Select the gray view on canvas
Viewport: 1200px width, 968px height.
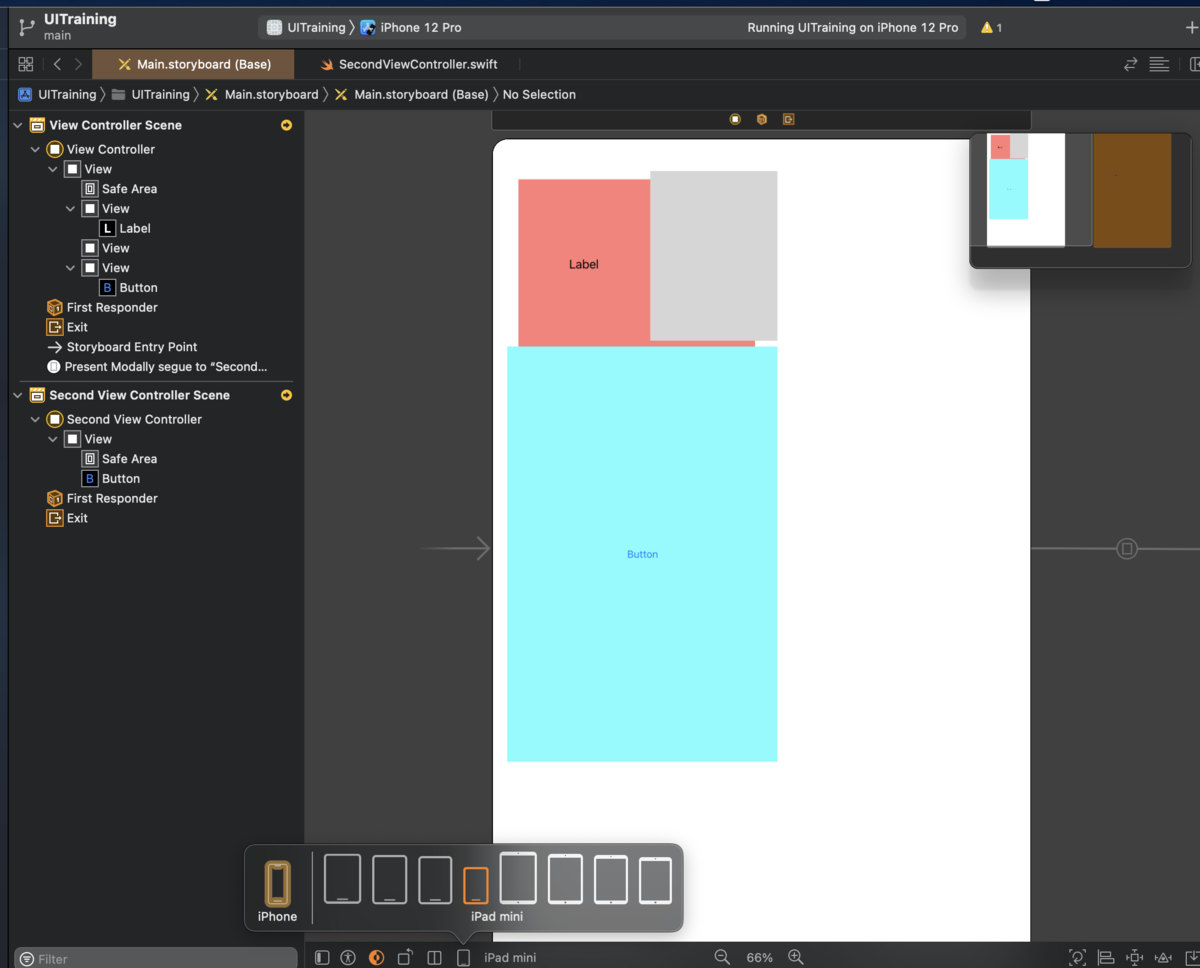tap(714, 255)
